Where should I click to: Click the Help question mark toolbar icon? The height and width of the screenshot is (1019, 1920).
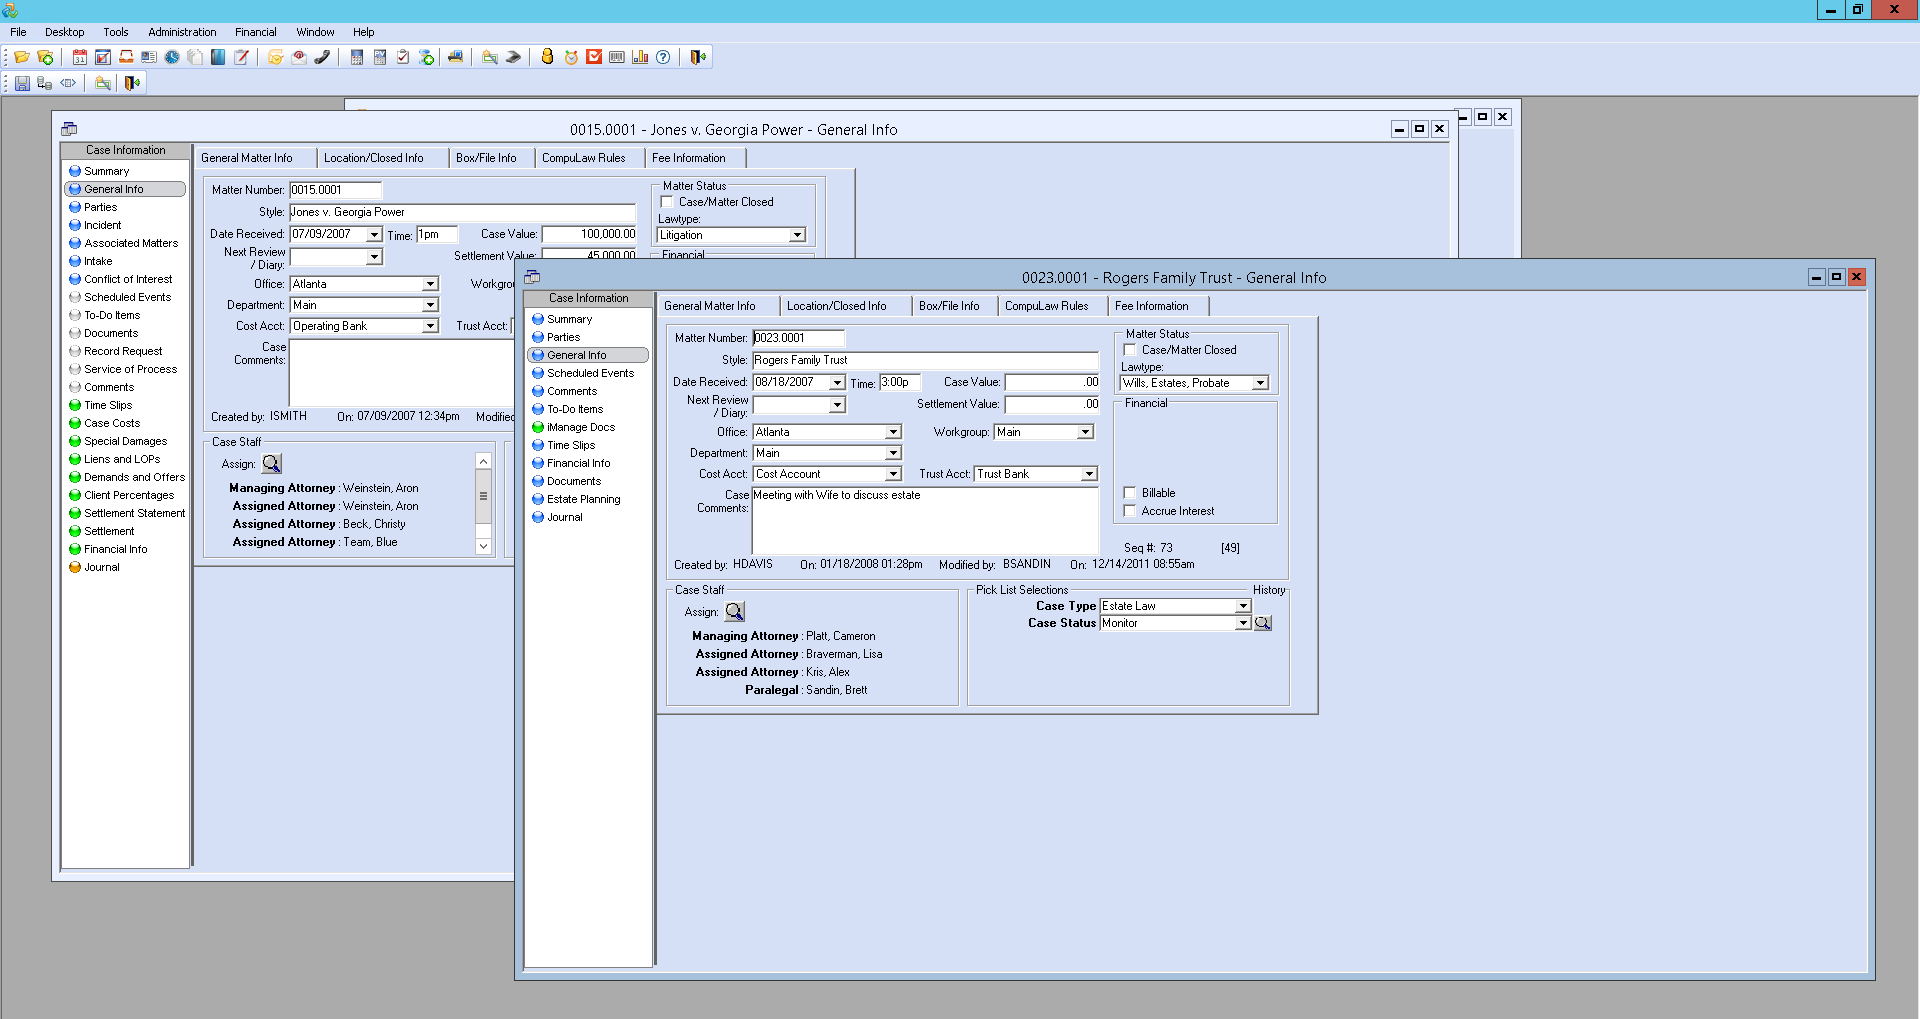coord(663,57)
